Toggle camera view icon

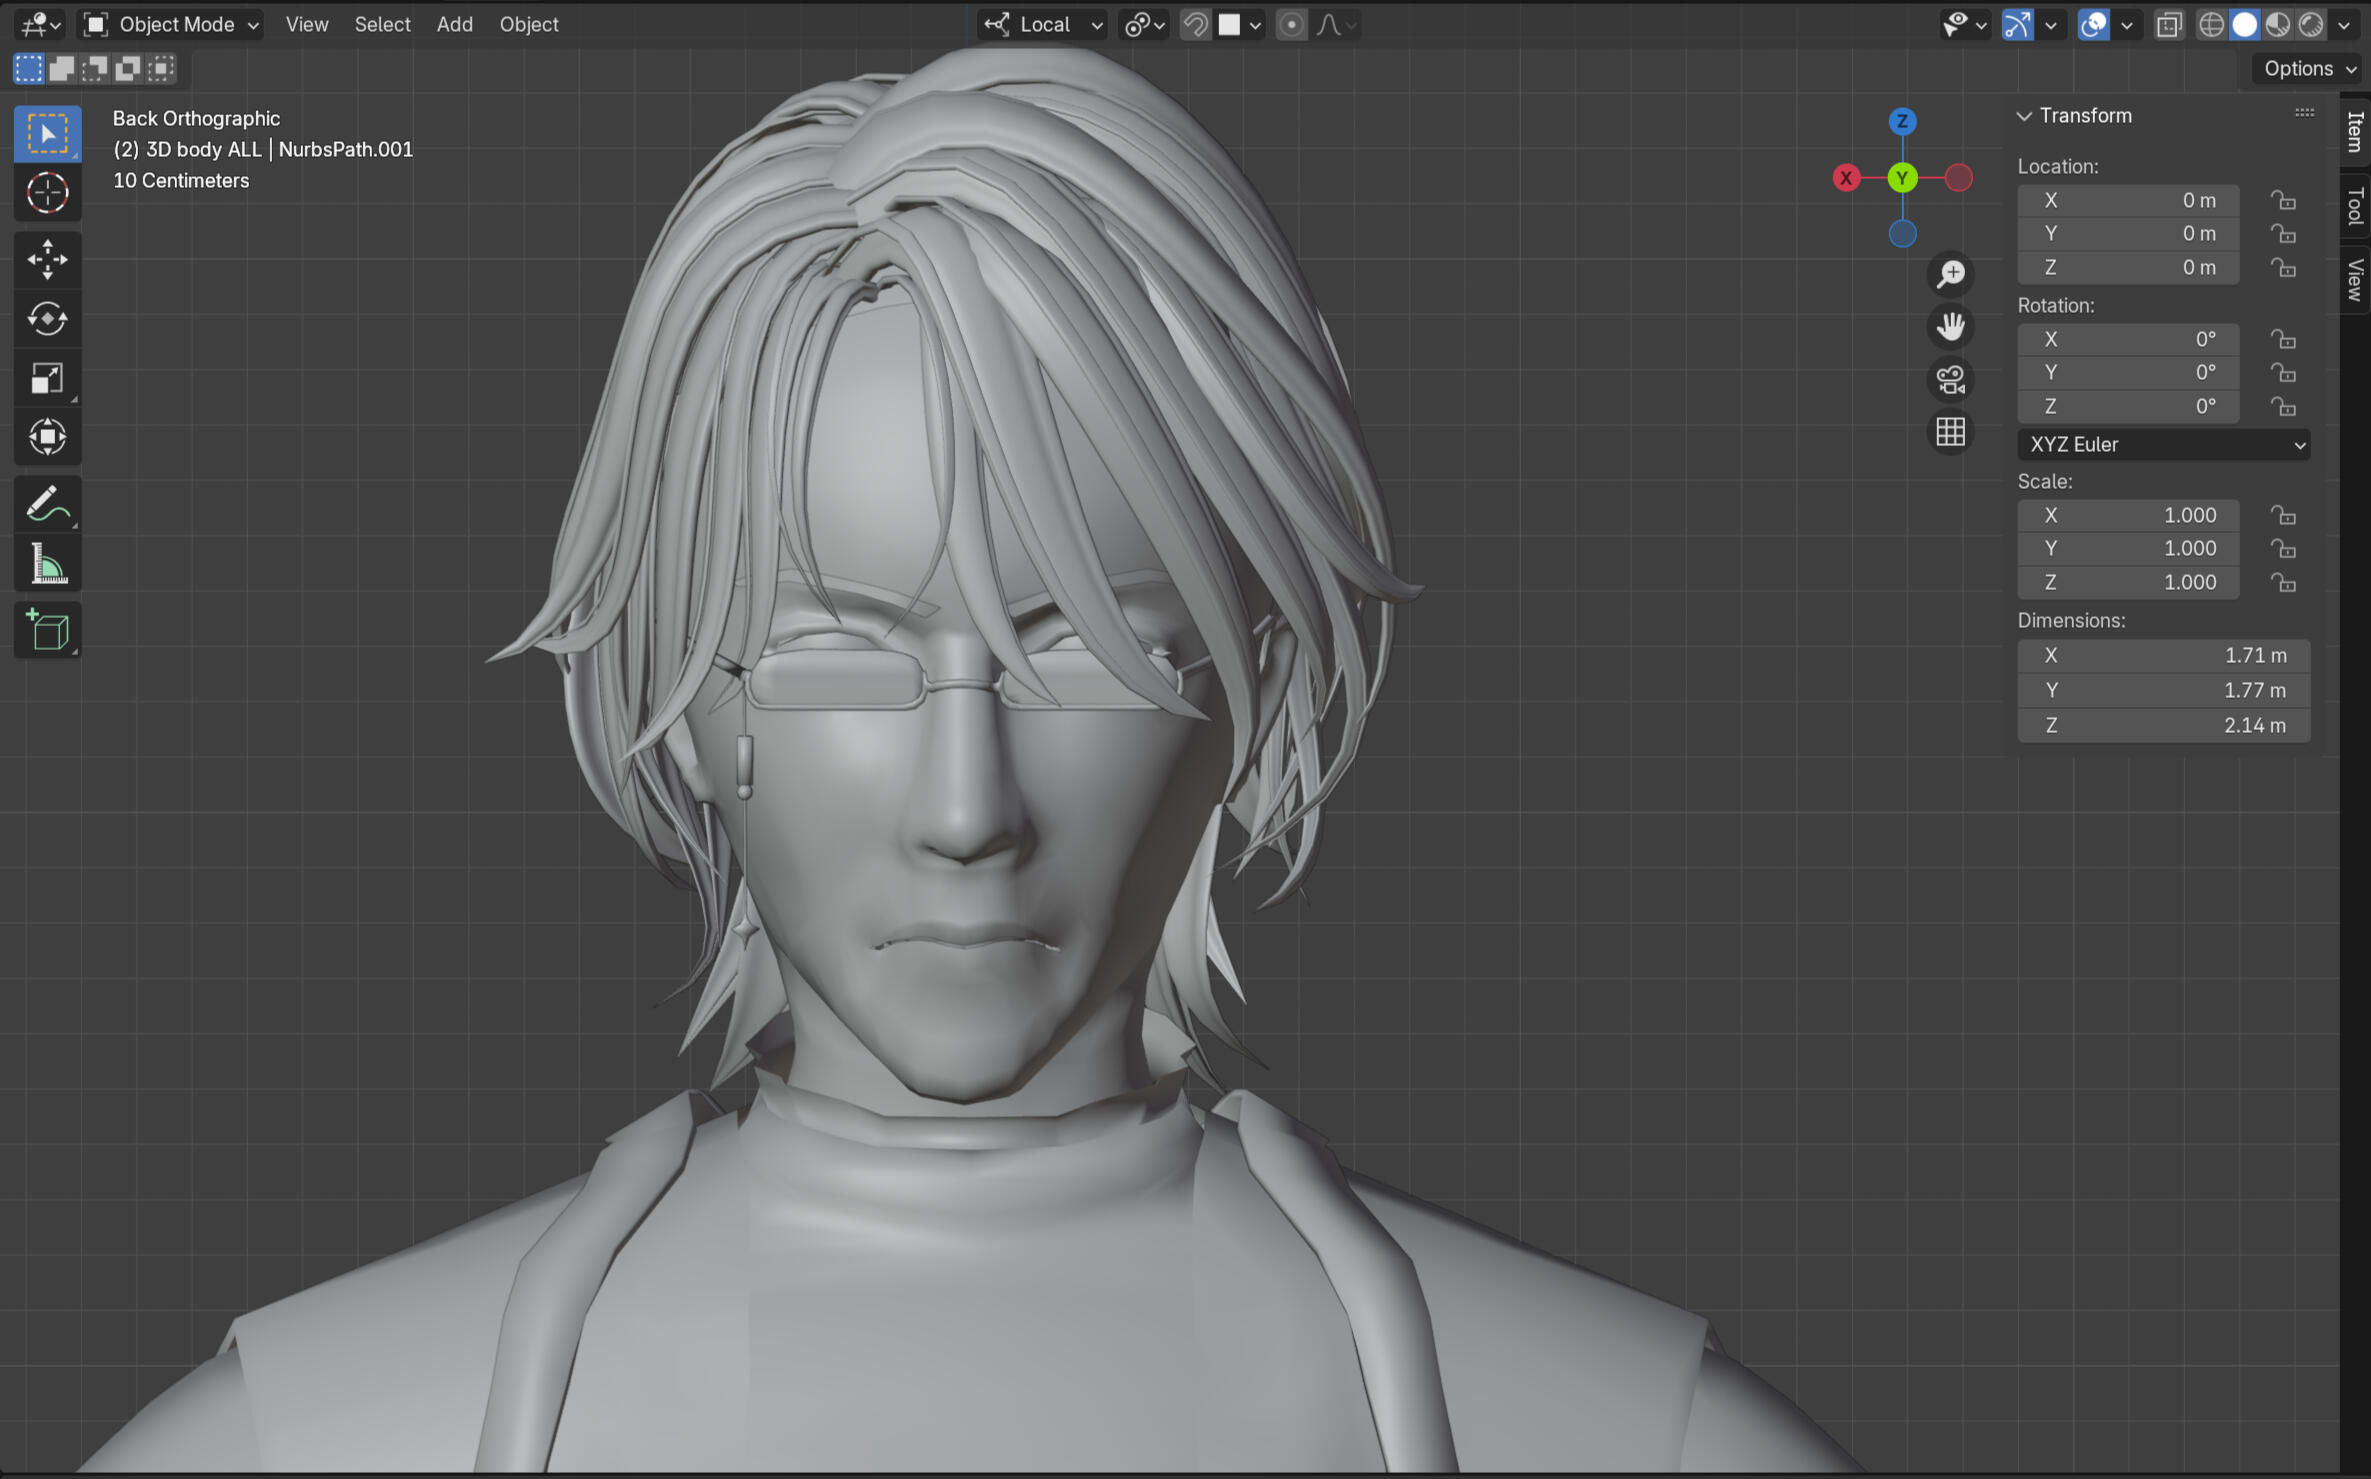pos(1950,380)
